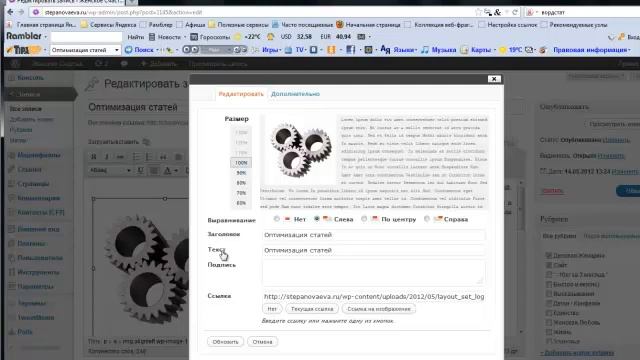The height and width of the screenshot is (360, 640).
Task: Click the Ссылка URL field
Action: pos(373,296)
